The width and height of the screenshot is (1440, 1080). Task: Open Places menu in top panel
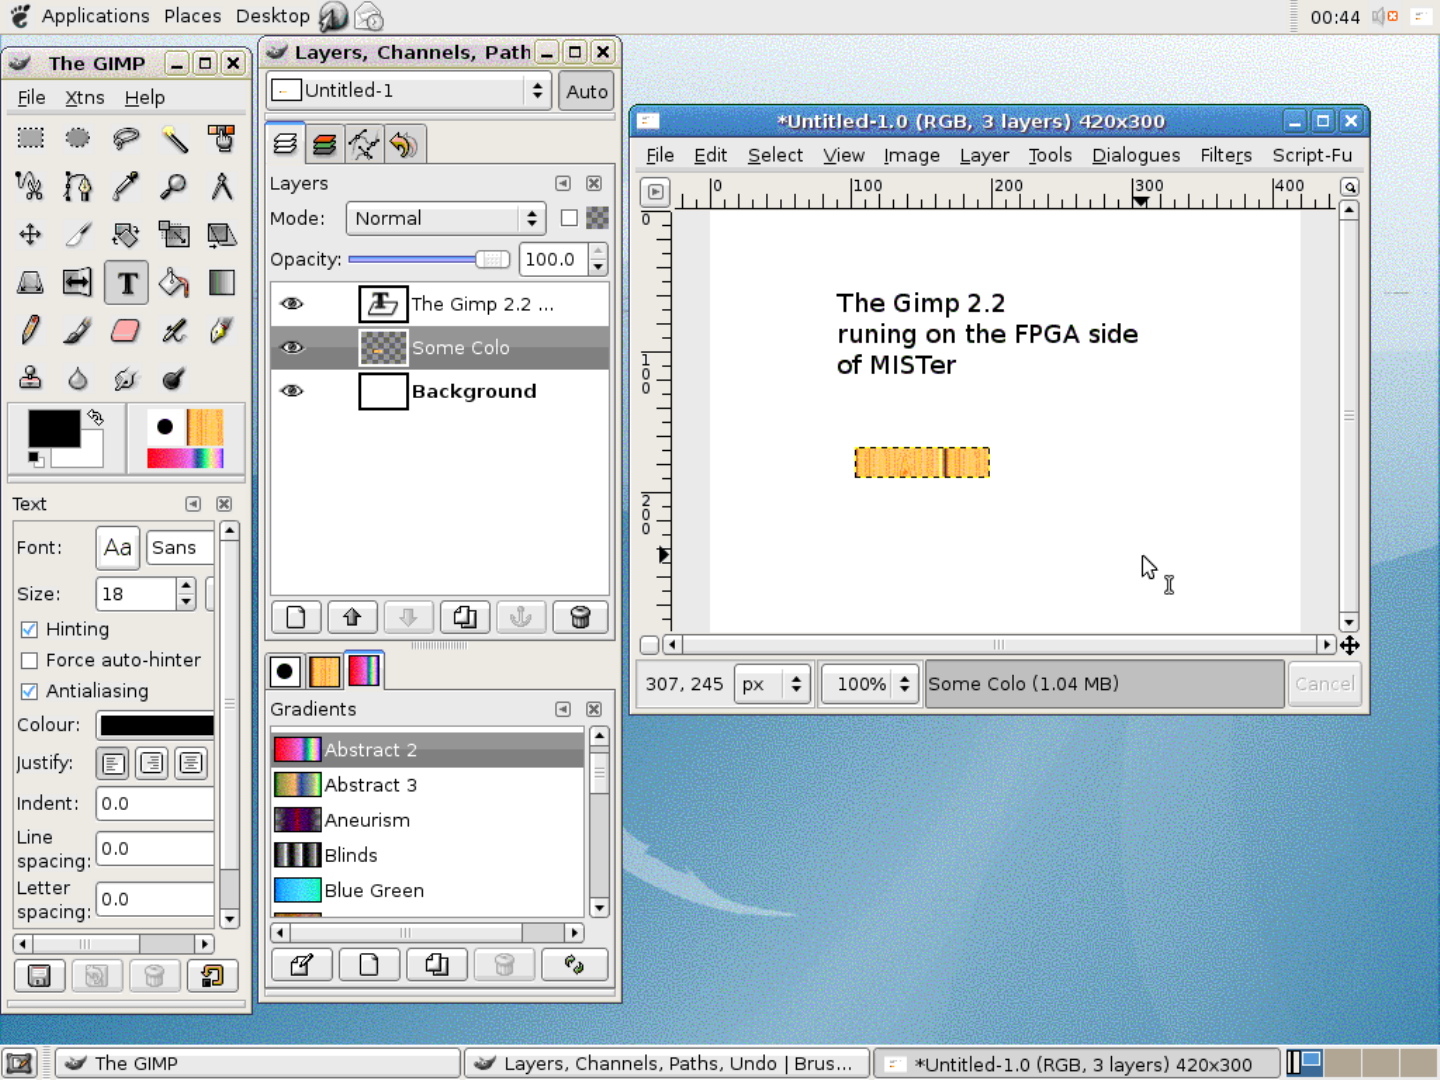(192, 16)
